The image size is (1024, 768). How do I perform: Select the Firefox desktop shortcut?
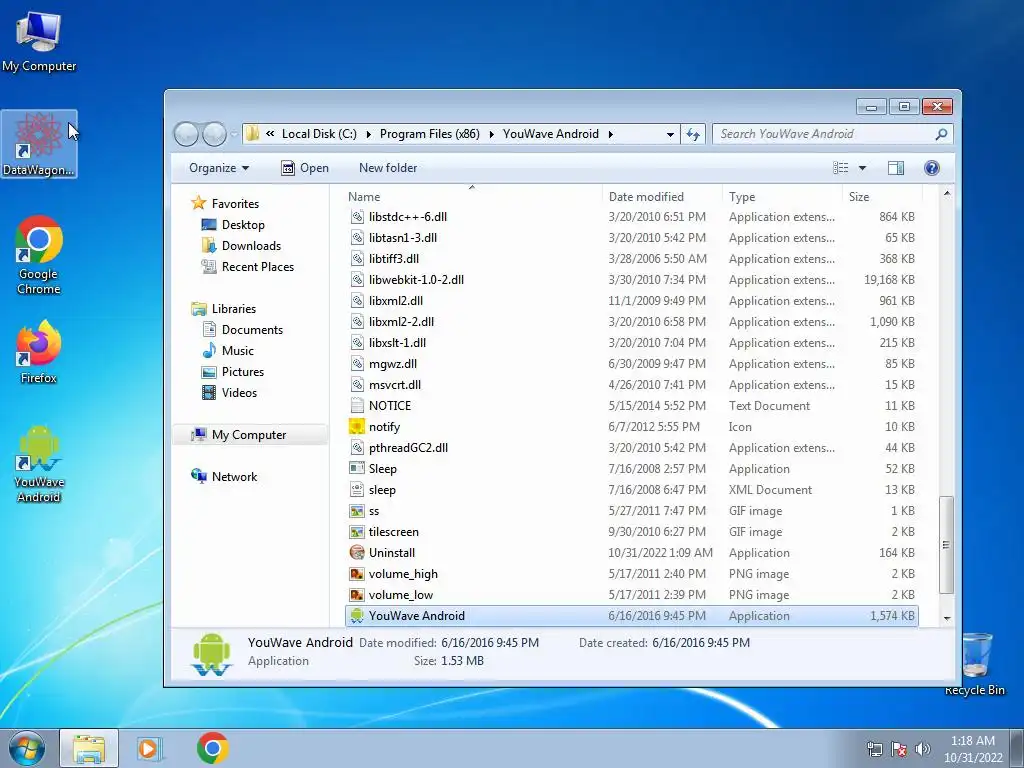point(39,353)
